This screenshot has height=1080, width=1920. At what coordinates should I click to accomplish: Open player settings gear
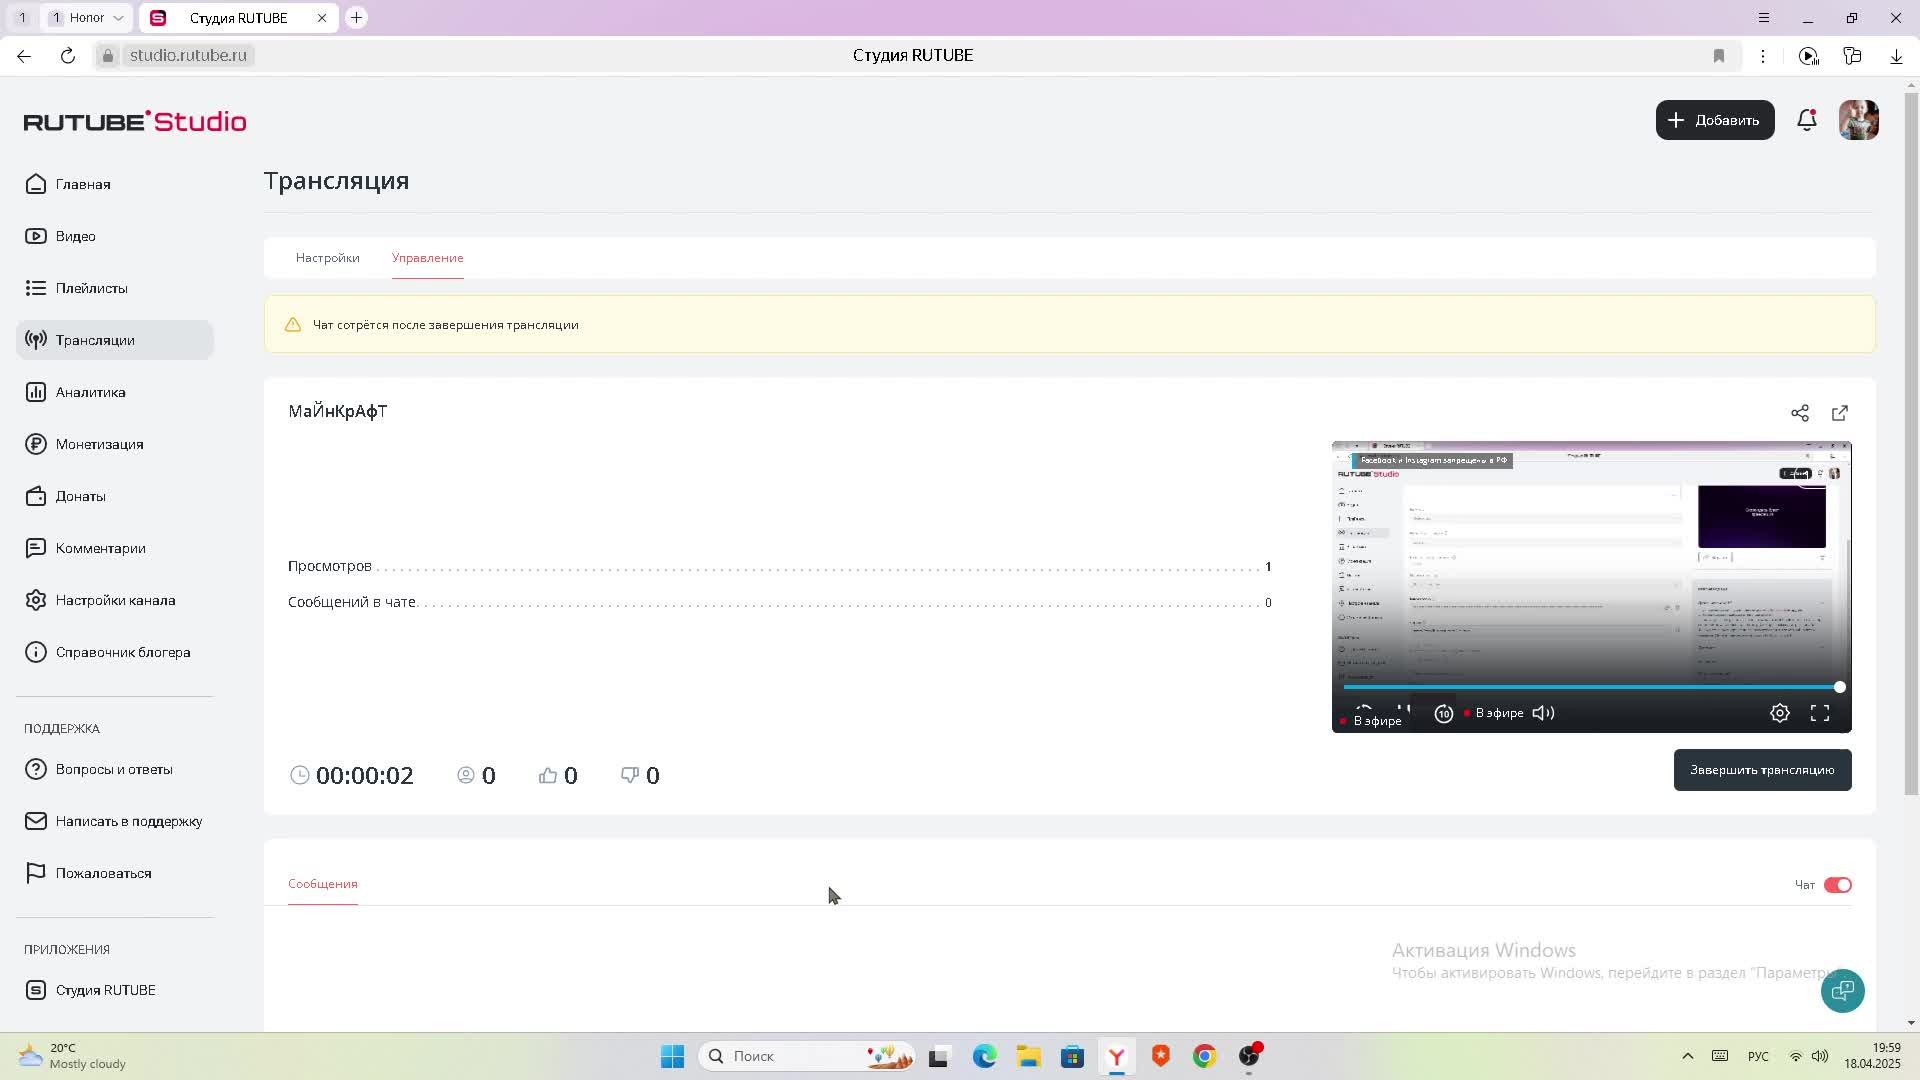[1780, 713]
